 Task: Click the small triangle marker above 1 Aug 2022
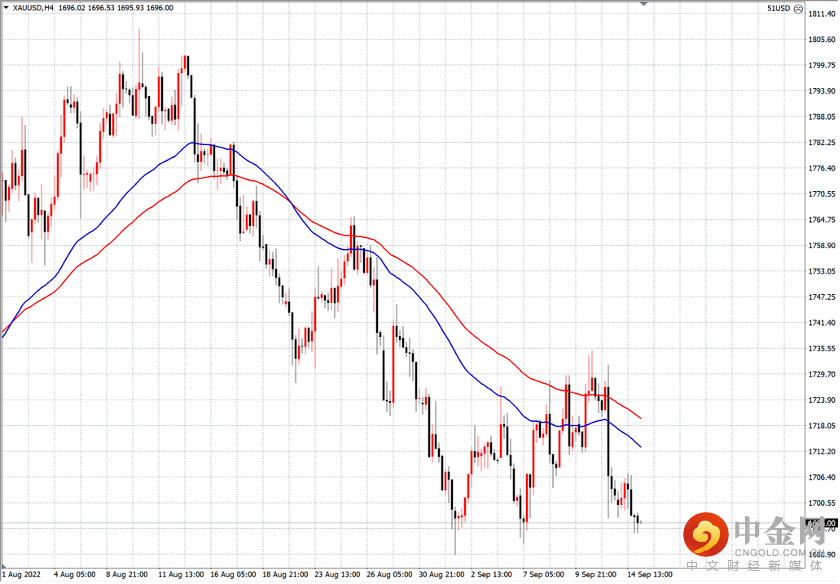[5, 566]
